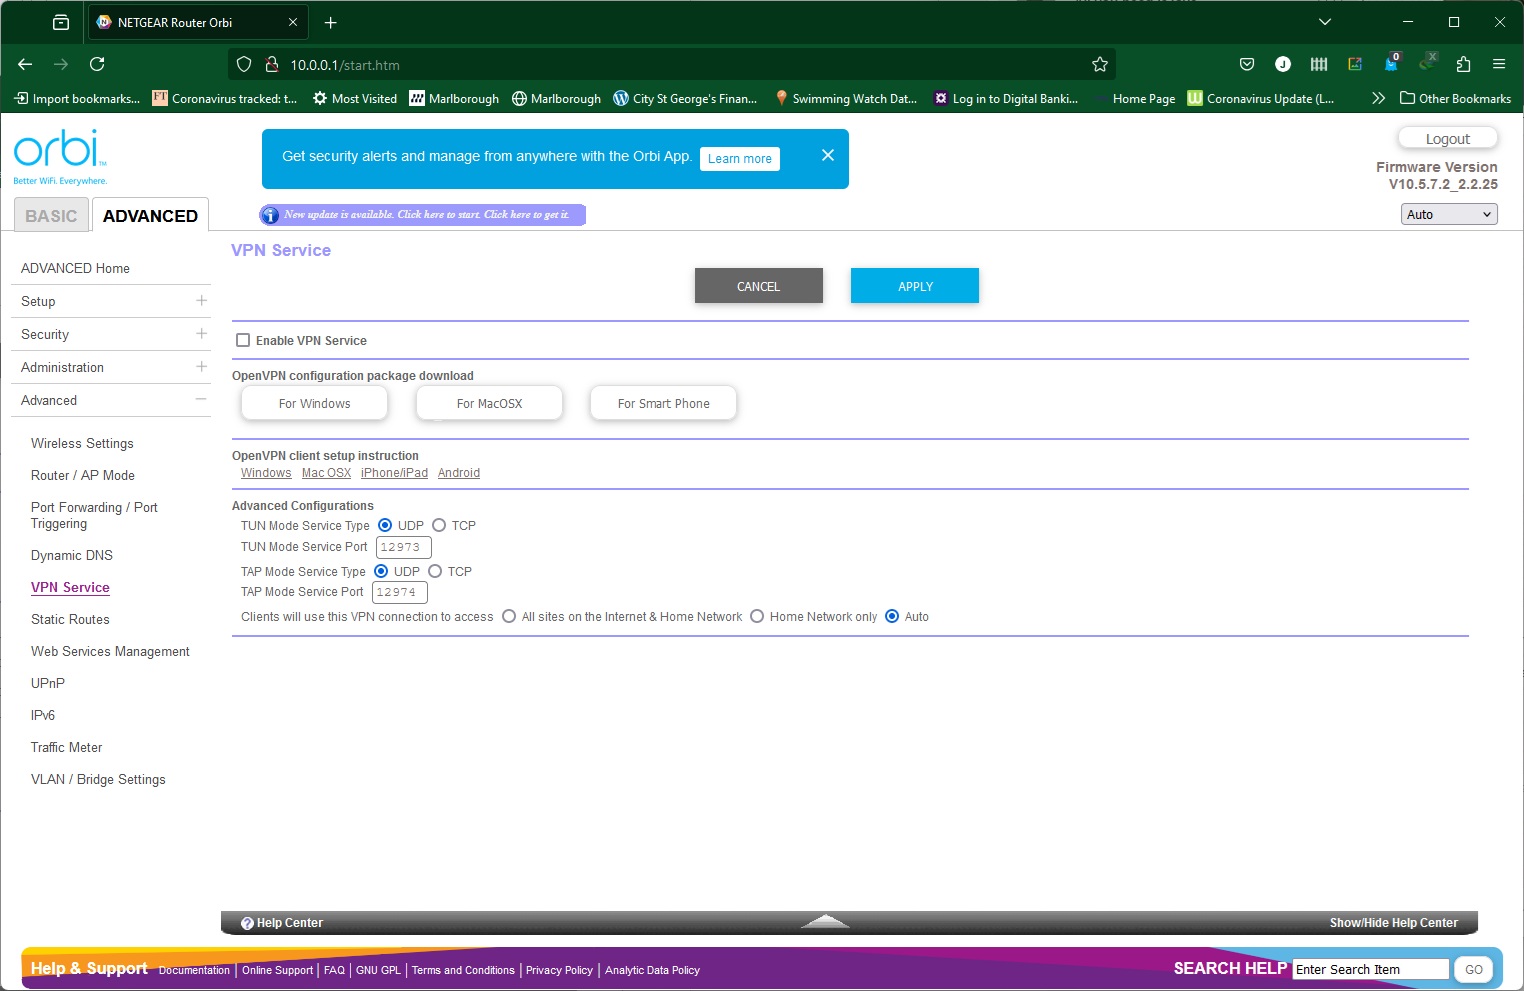
Task: Close the NETGEAR Router Orbi tab
Action: (x=293, y=22)
